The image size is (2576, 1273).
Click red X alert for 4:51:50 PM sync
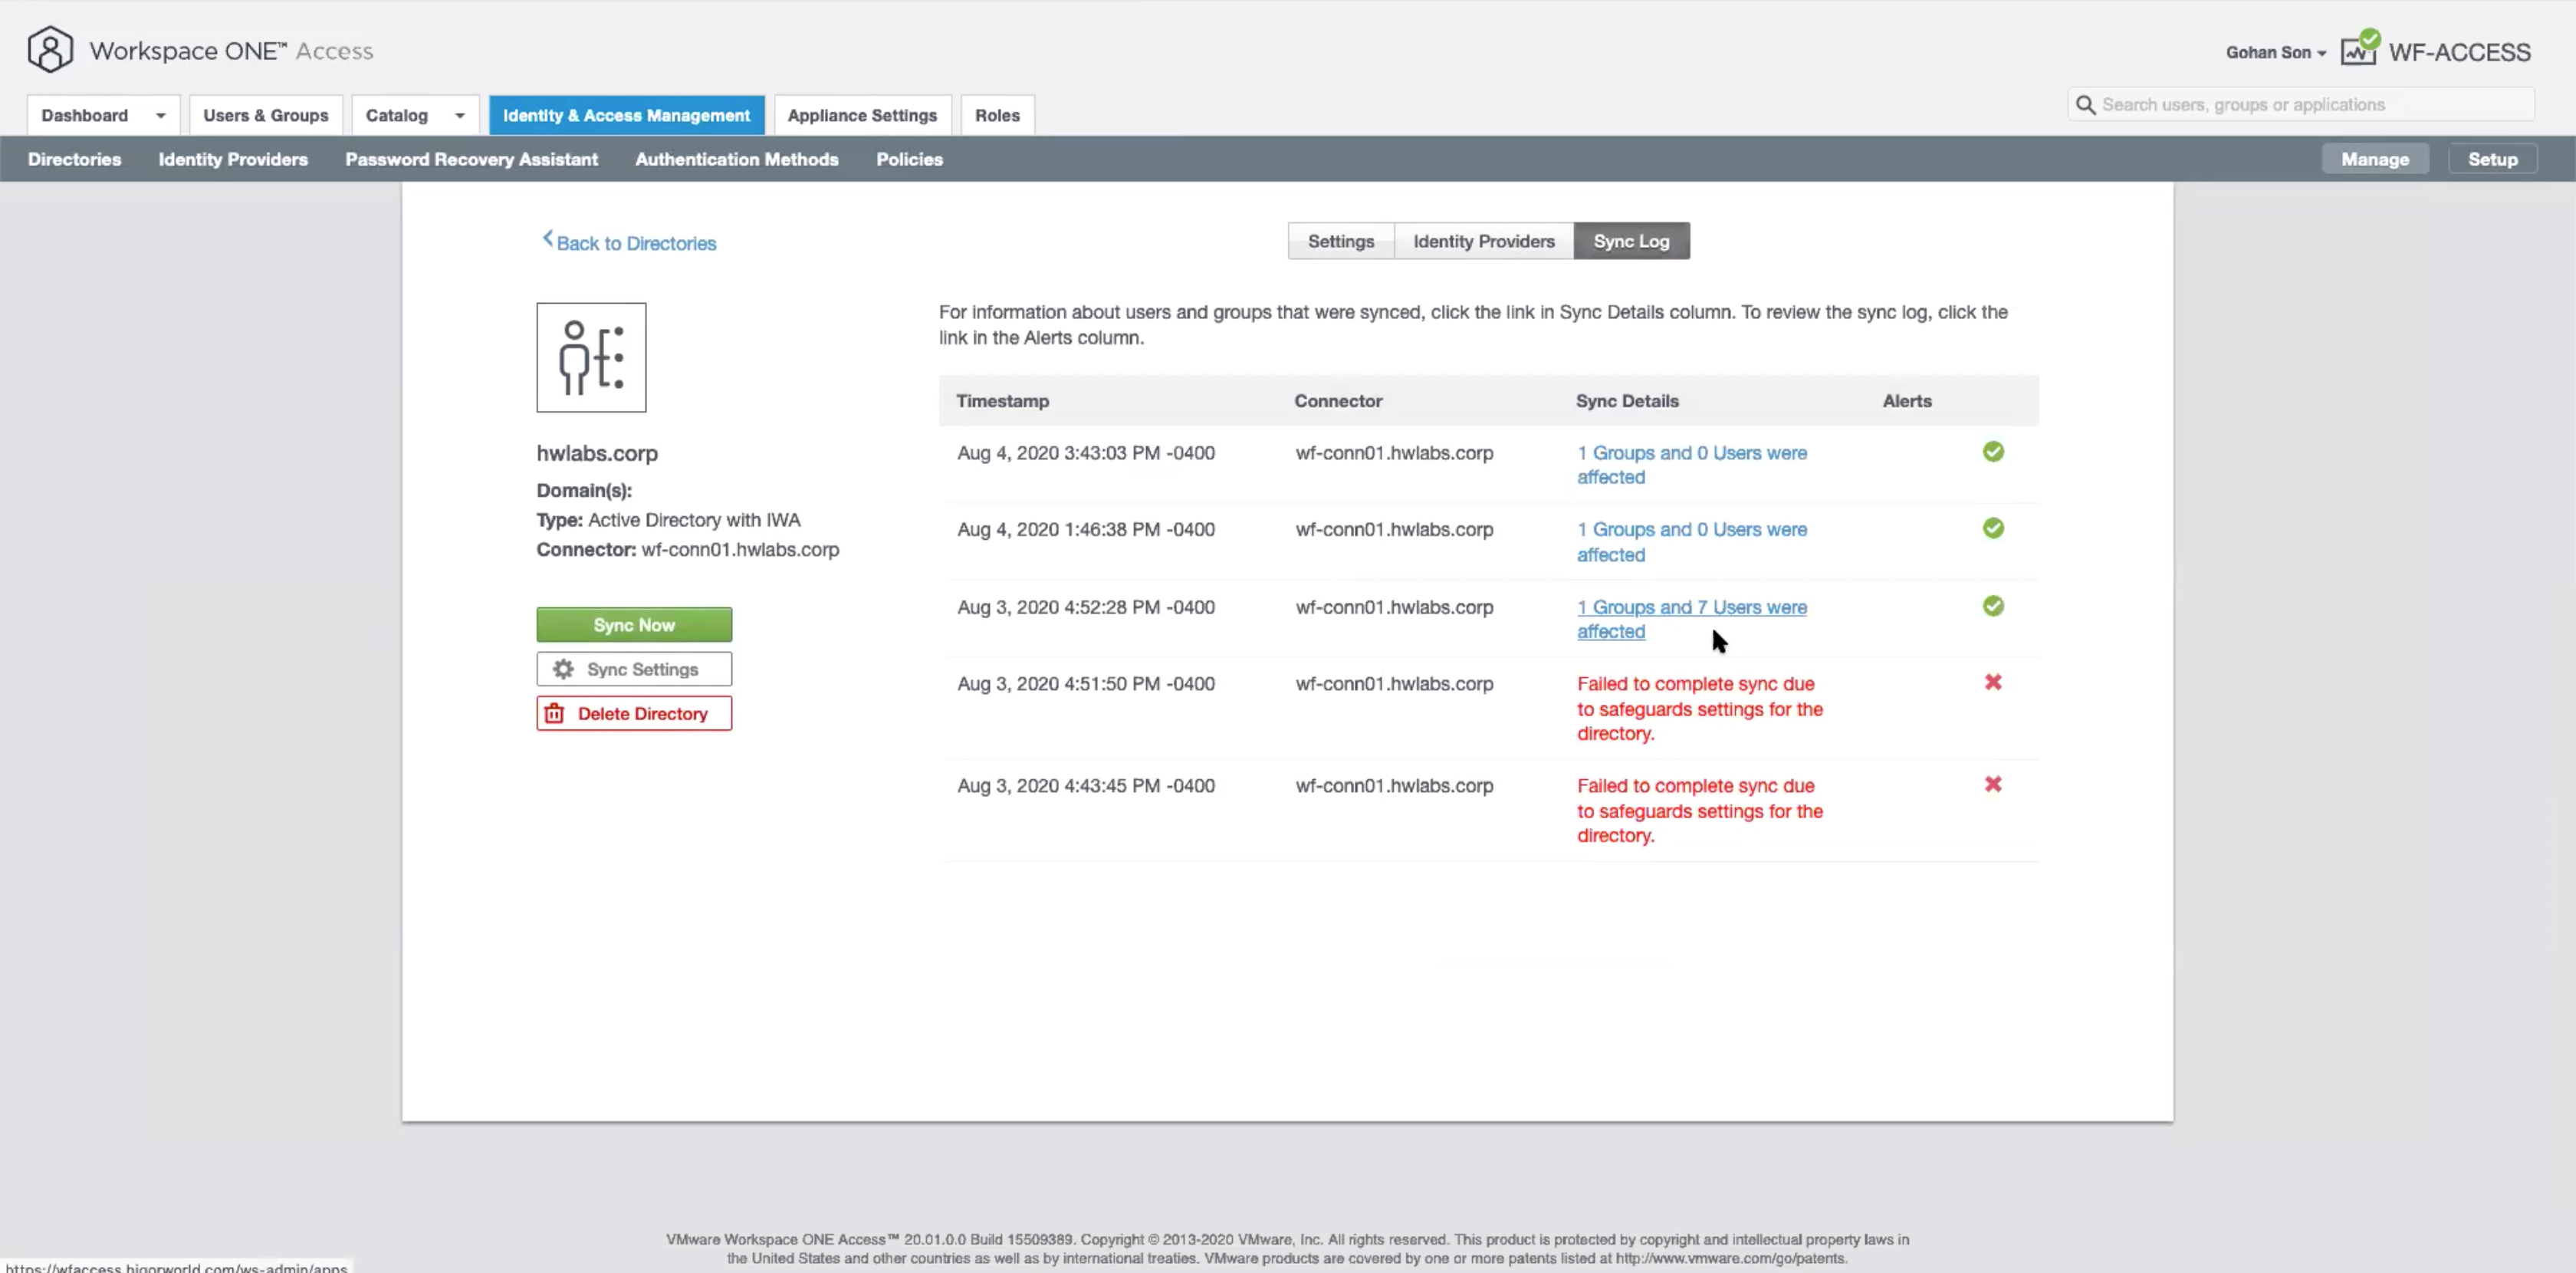1993,682
